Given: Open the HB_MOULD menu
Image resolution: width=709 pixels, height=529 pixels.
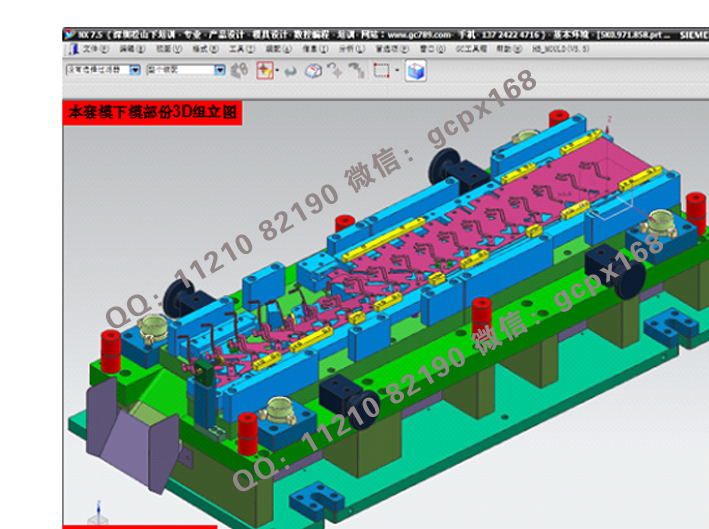Looking at the screenshot, I should (556, 48).
